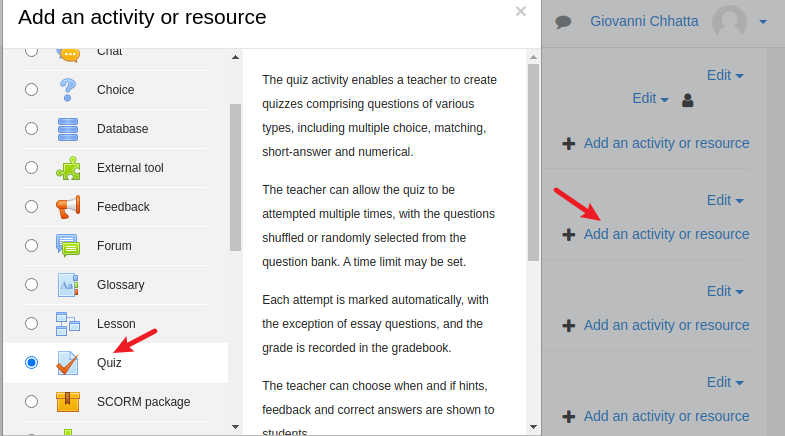This screenshot has width=785, height=436.
Task: Click the Forum speech bubbles icon
Action: click(x=68, y=246)
